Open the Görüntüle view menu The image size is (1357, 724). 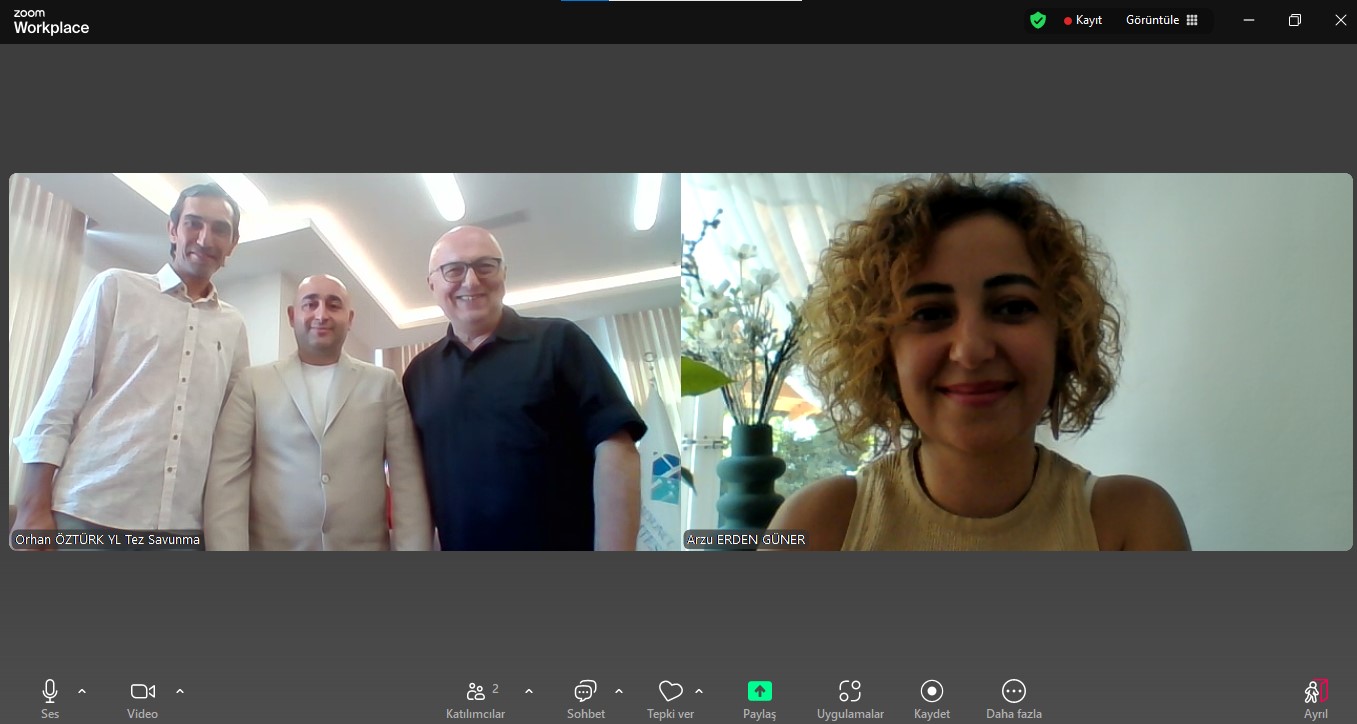click(x=1162, y=20)
